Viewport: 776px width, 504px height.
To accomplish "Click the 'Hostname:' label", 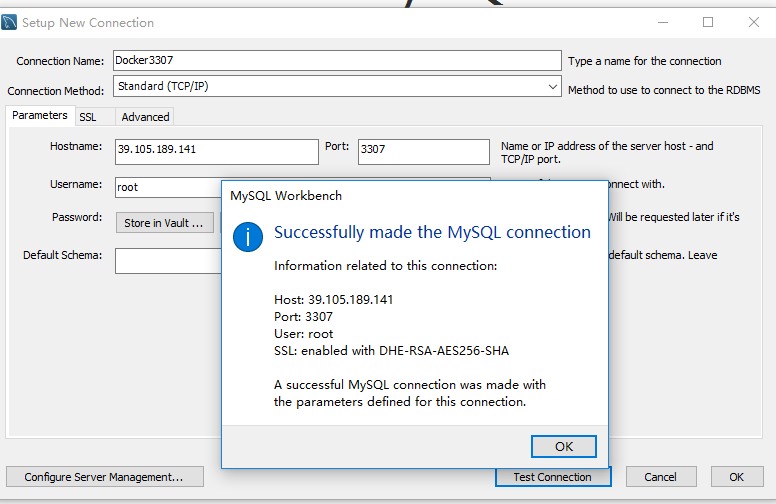I will point(76,146).
